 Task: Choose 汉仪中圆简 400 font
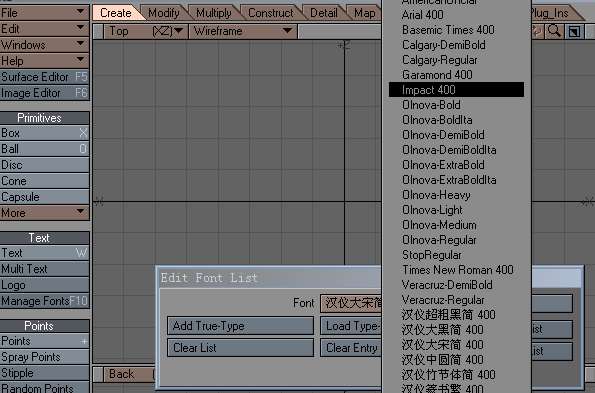[x=456, y=359]
